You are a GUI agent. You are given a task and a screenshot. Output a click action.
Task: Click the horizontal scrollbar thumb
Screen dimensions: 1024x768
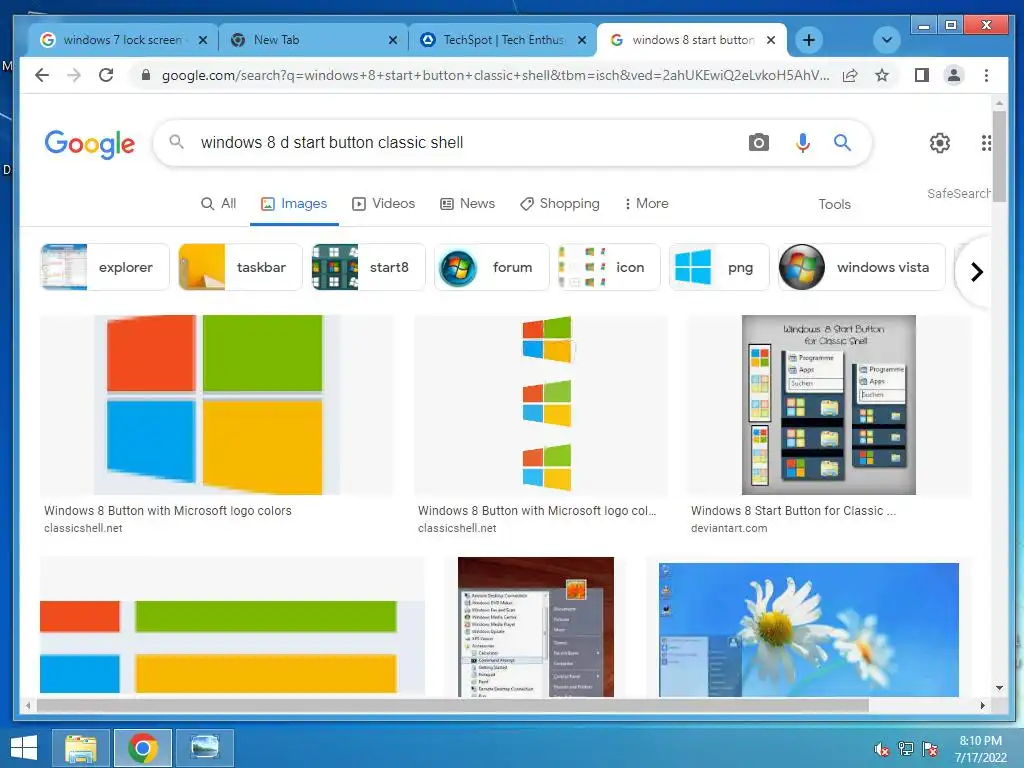point(453,705)
